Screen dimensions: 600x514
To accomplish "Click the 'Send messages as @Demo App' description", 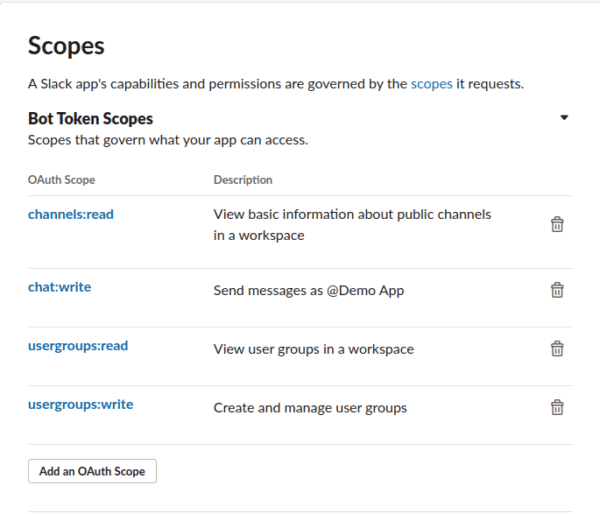I will pyautogui.click(x=309, y=292).
